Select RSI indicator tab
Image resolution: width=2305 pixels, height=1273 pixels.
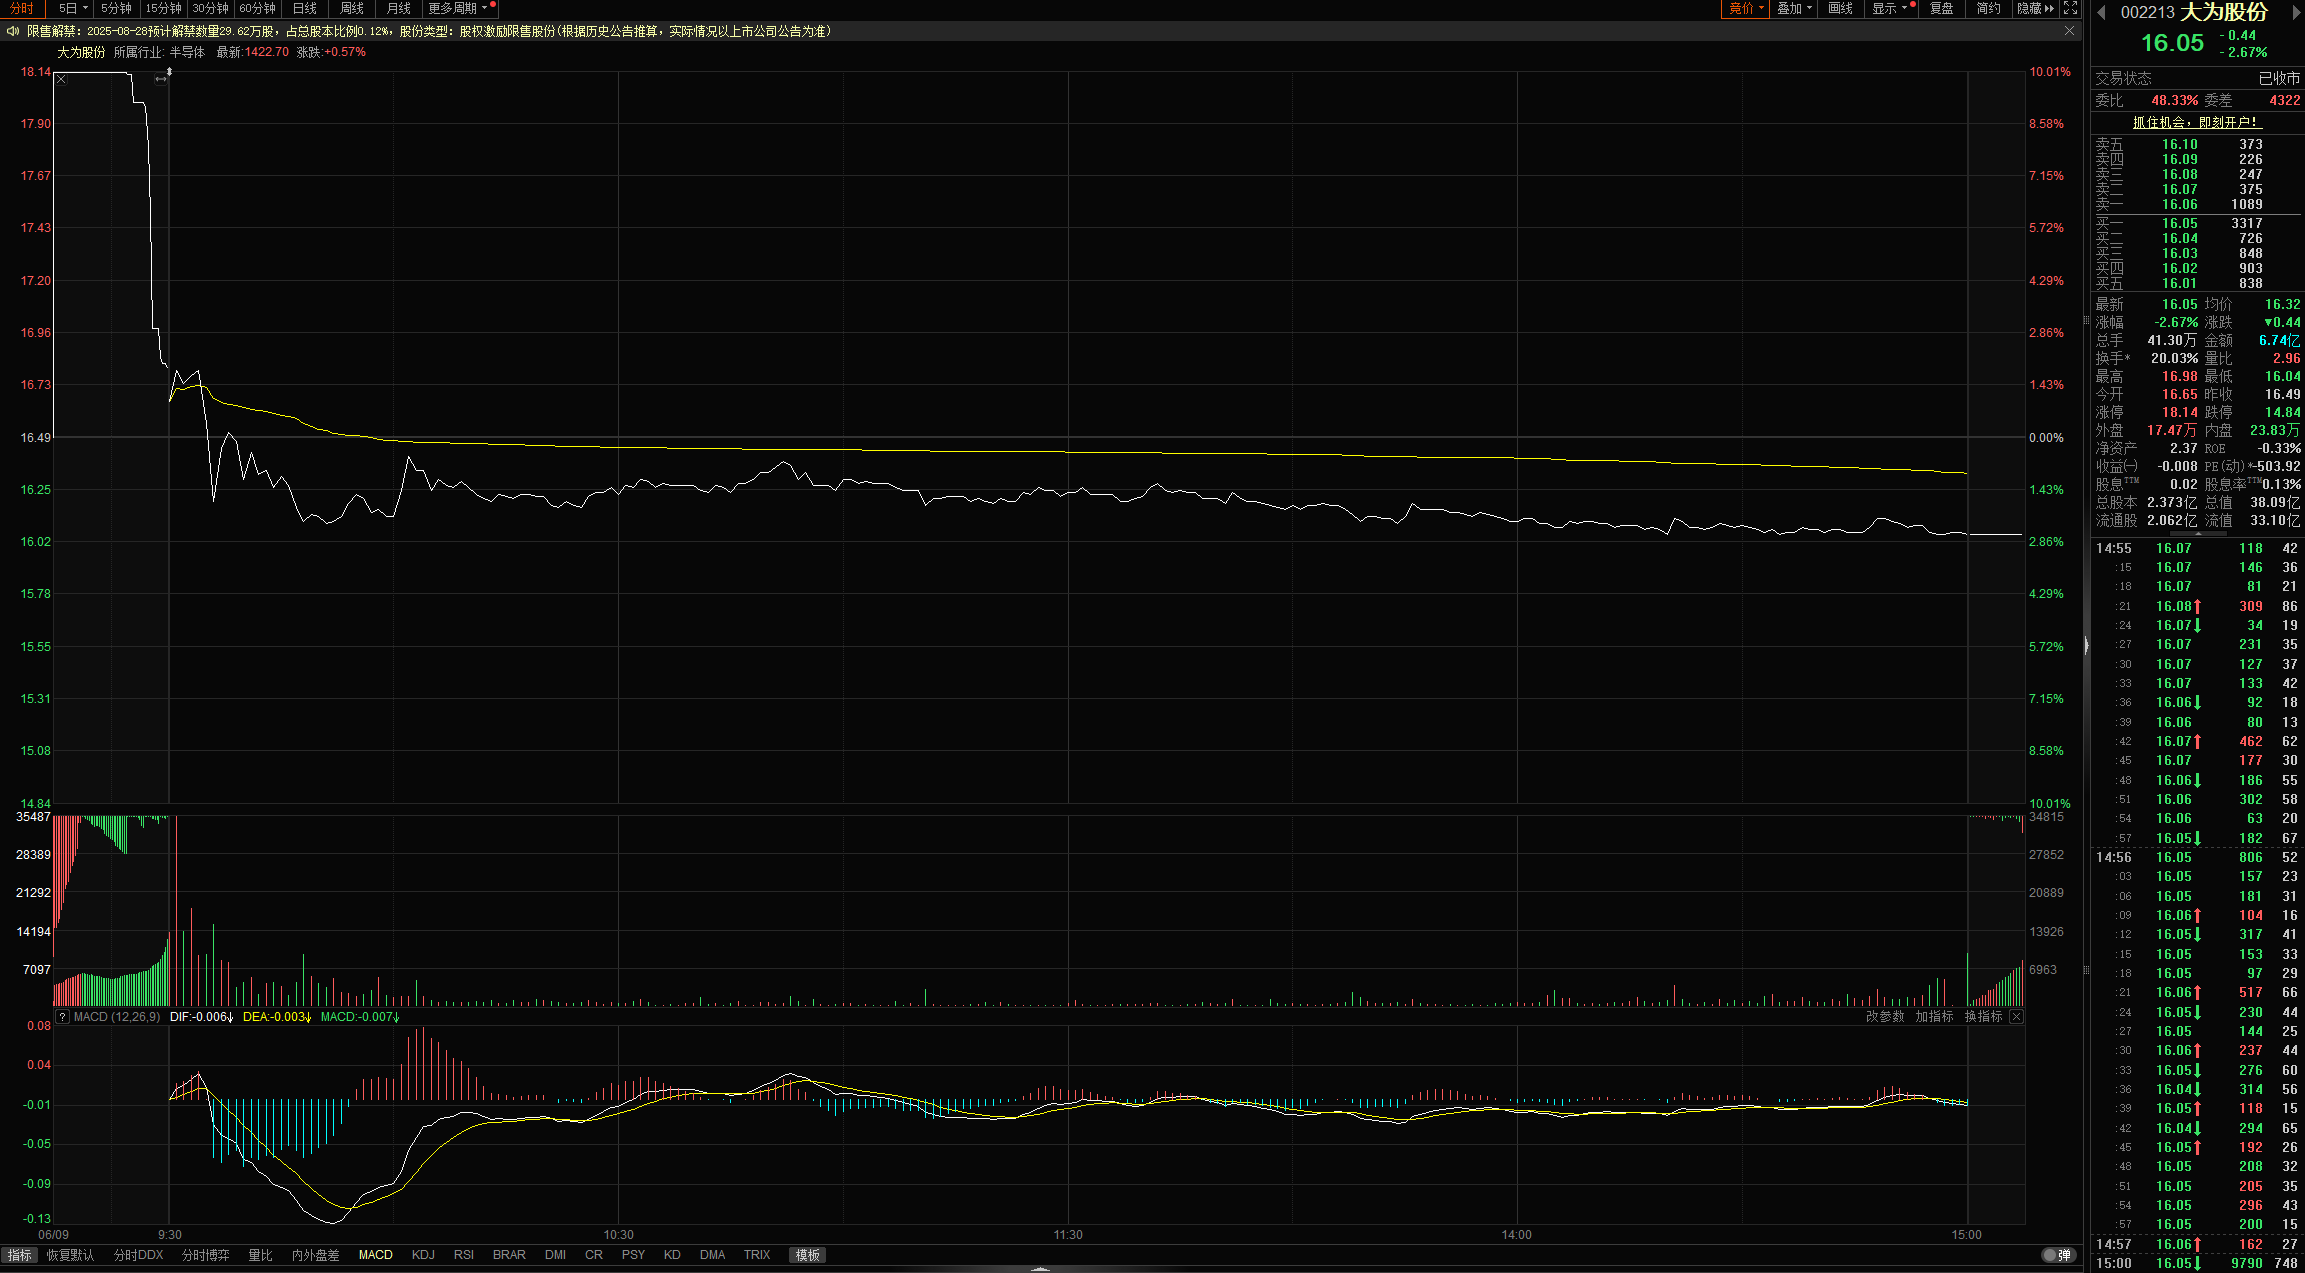click(464, 1255)
